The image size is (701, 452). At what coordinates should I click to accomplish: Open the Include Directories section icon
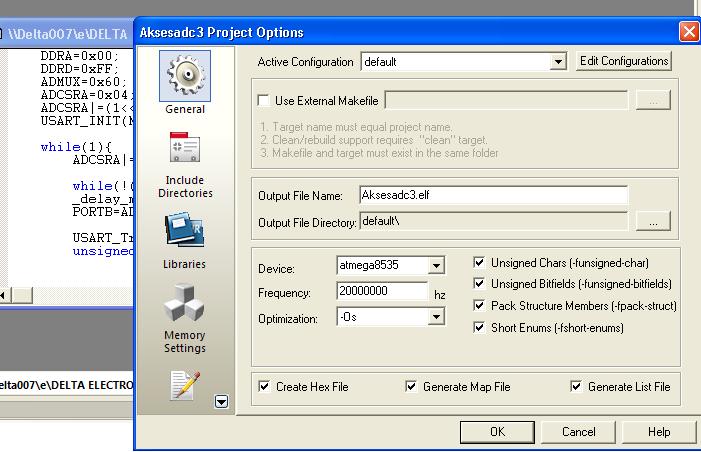(x=184, y=150)
